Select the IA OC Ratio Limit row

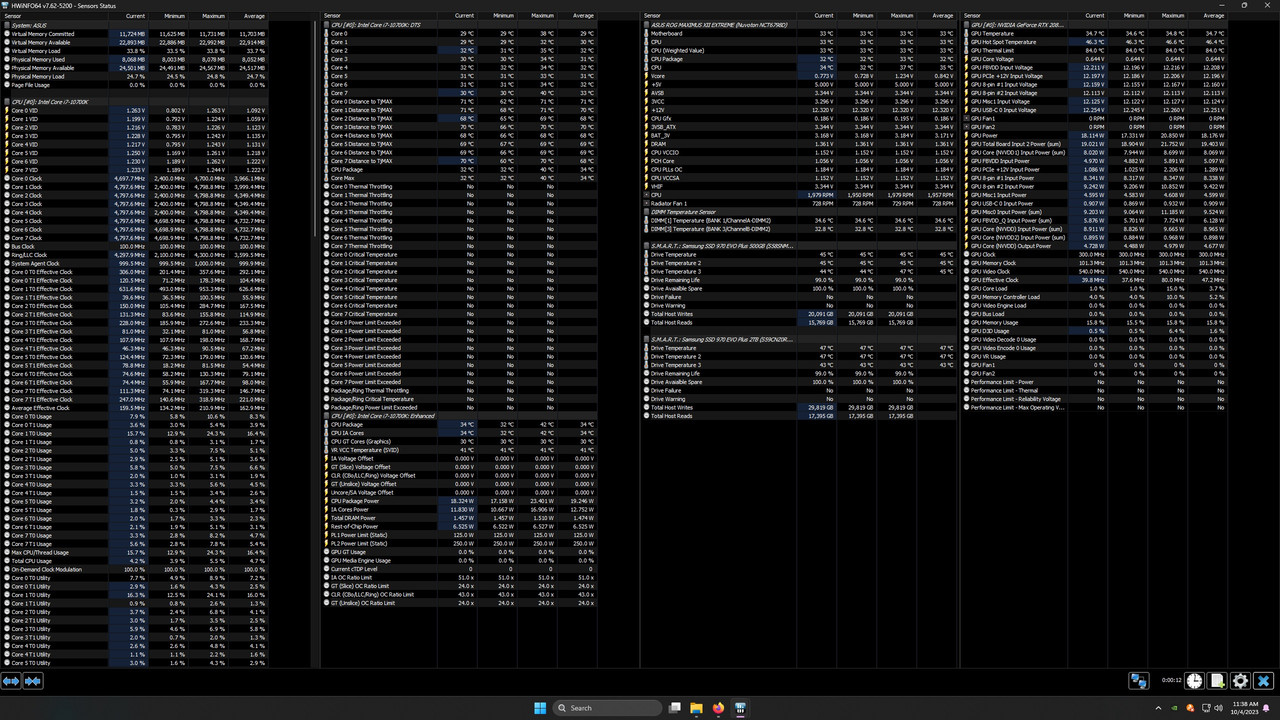pos(459,577)
